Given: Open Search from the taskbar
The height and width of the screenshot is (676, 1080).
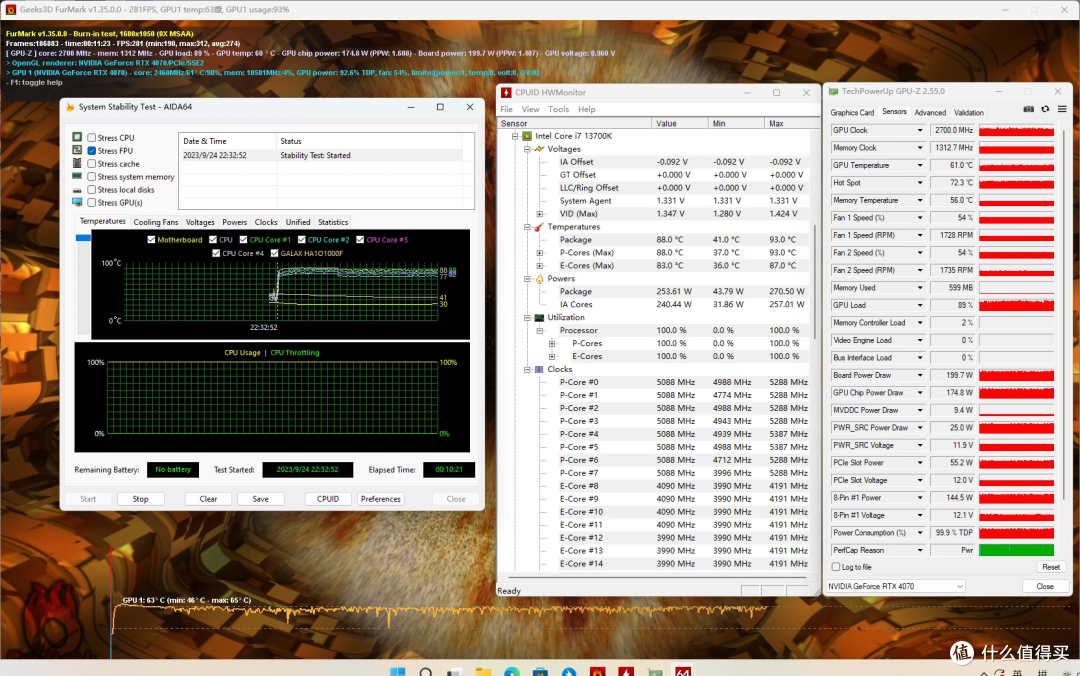Looking at the screenshot, I should click(x=426, y=671).
